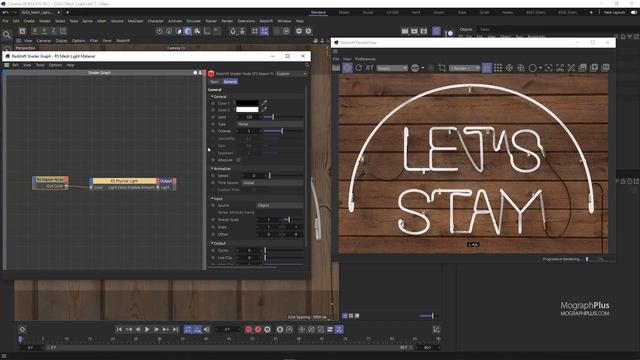Viewport: 640px width, 360px height.
Task: Open the Custom mode dropdown in node header
Action: coord(291,74)
